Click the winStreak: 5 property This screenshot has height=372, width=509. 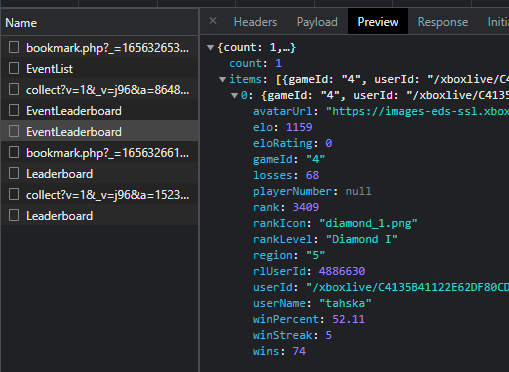292,335
